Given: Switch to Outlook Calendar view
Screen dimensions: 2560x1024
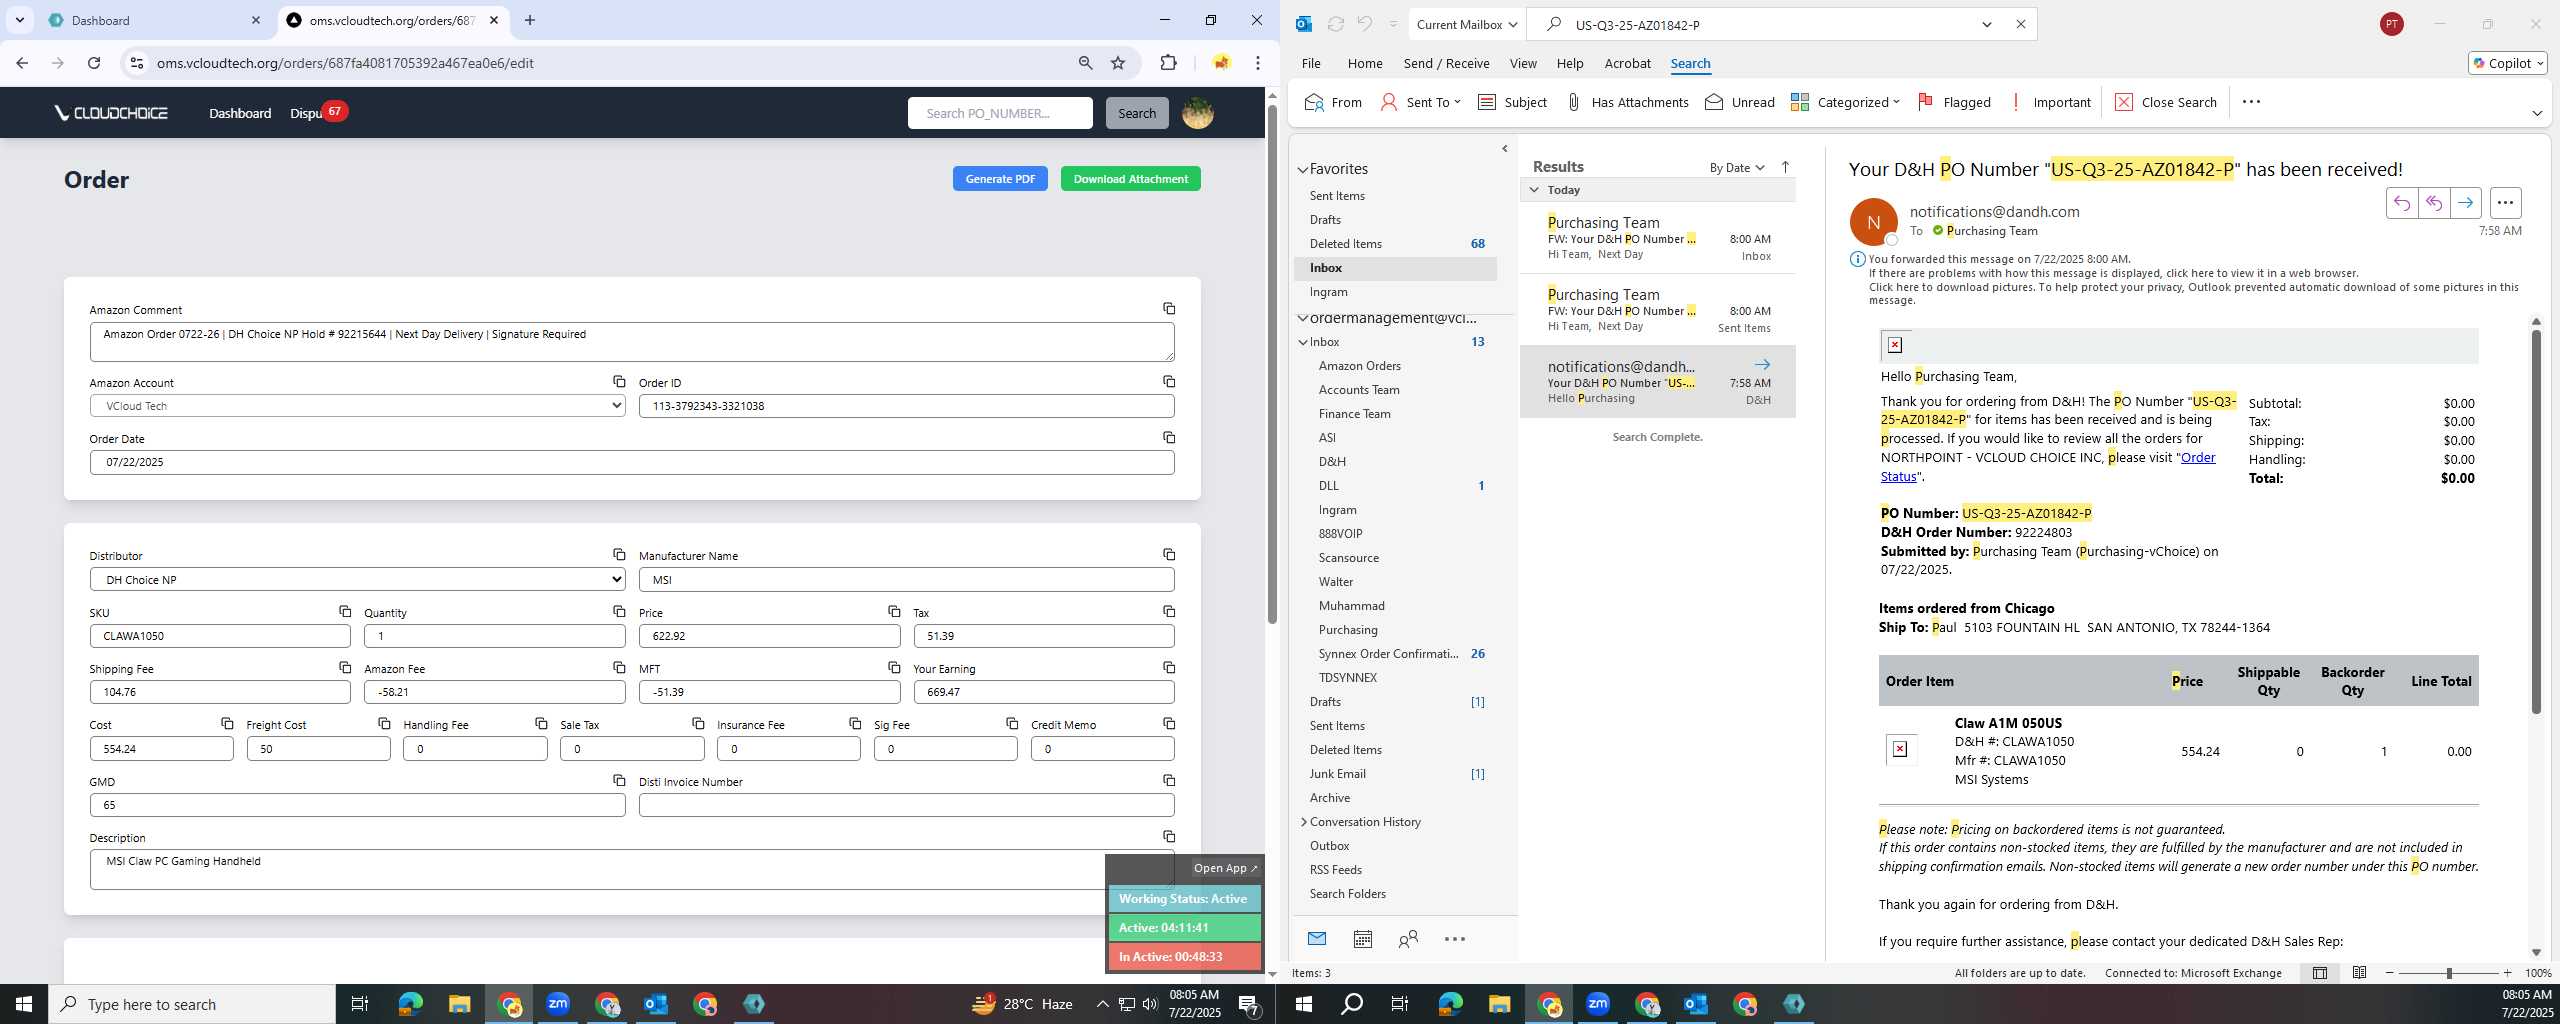Looking at the screenshot, I should 1362,939.
